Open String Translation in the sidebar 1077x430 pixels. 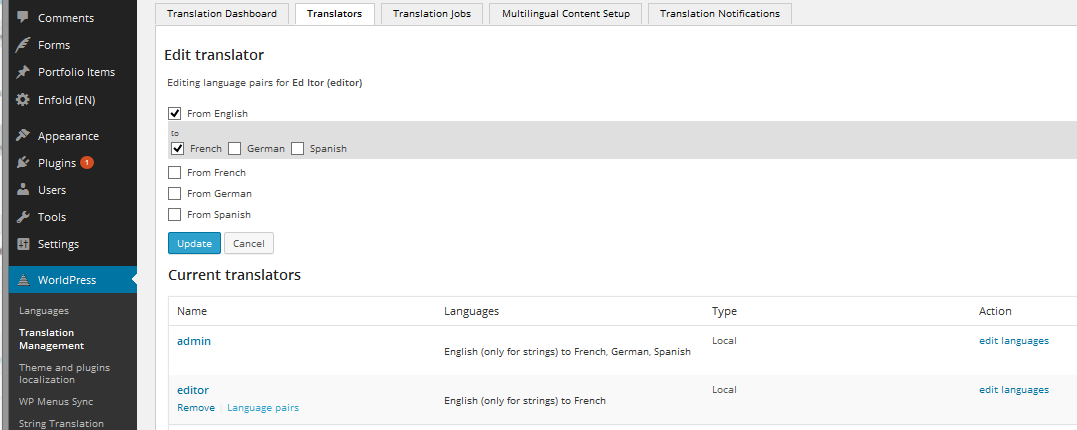(61, 424)
